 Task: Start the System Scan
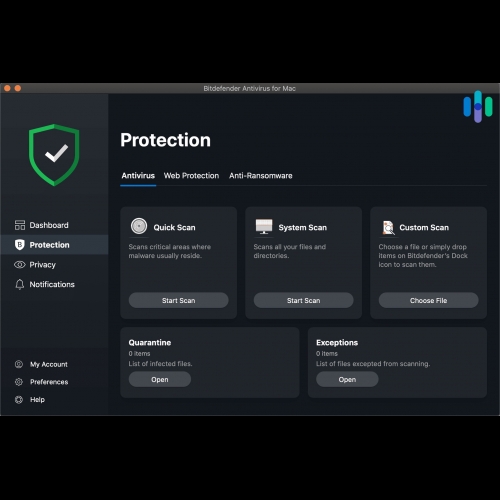tap(304, 300)
